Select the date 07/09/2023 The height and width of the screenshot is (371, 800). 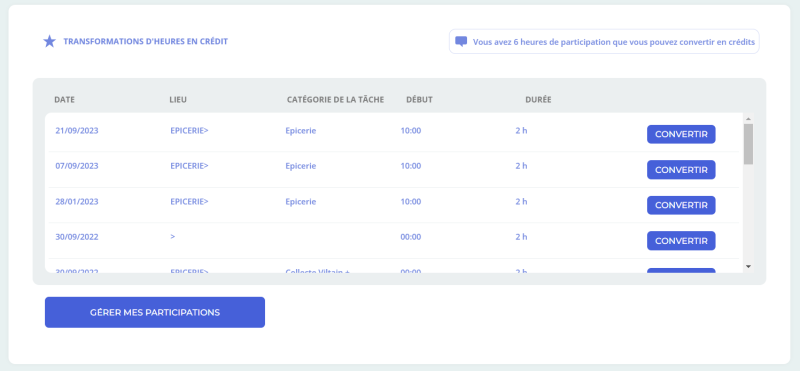pos(77,166)
